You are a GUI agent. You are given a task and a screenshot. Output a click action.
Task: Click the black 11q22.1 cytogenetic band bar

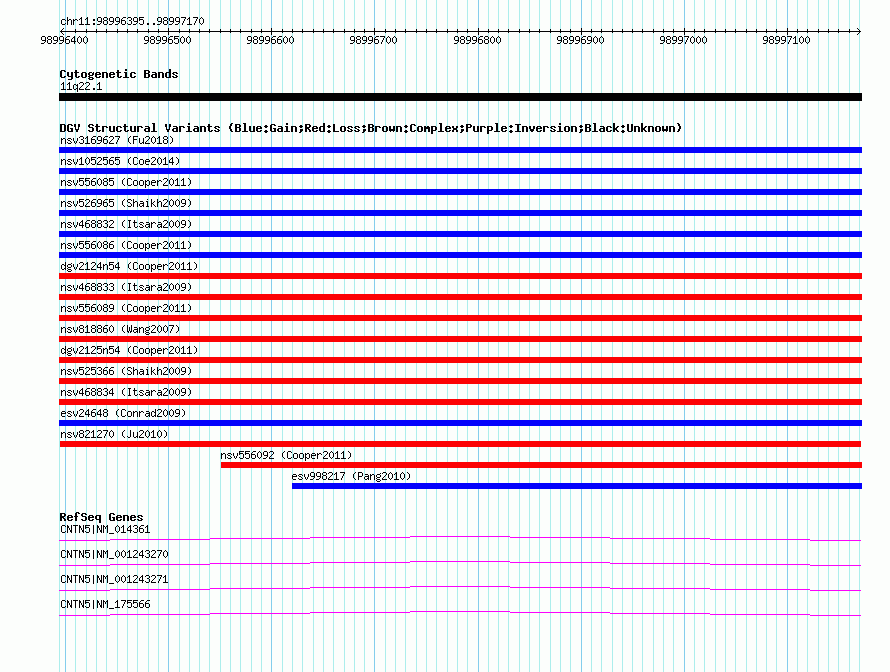click(460, 97)
